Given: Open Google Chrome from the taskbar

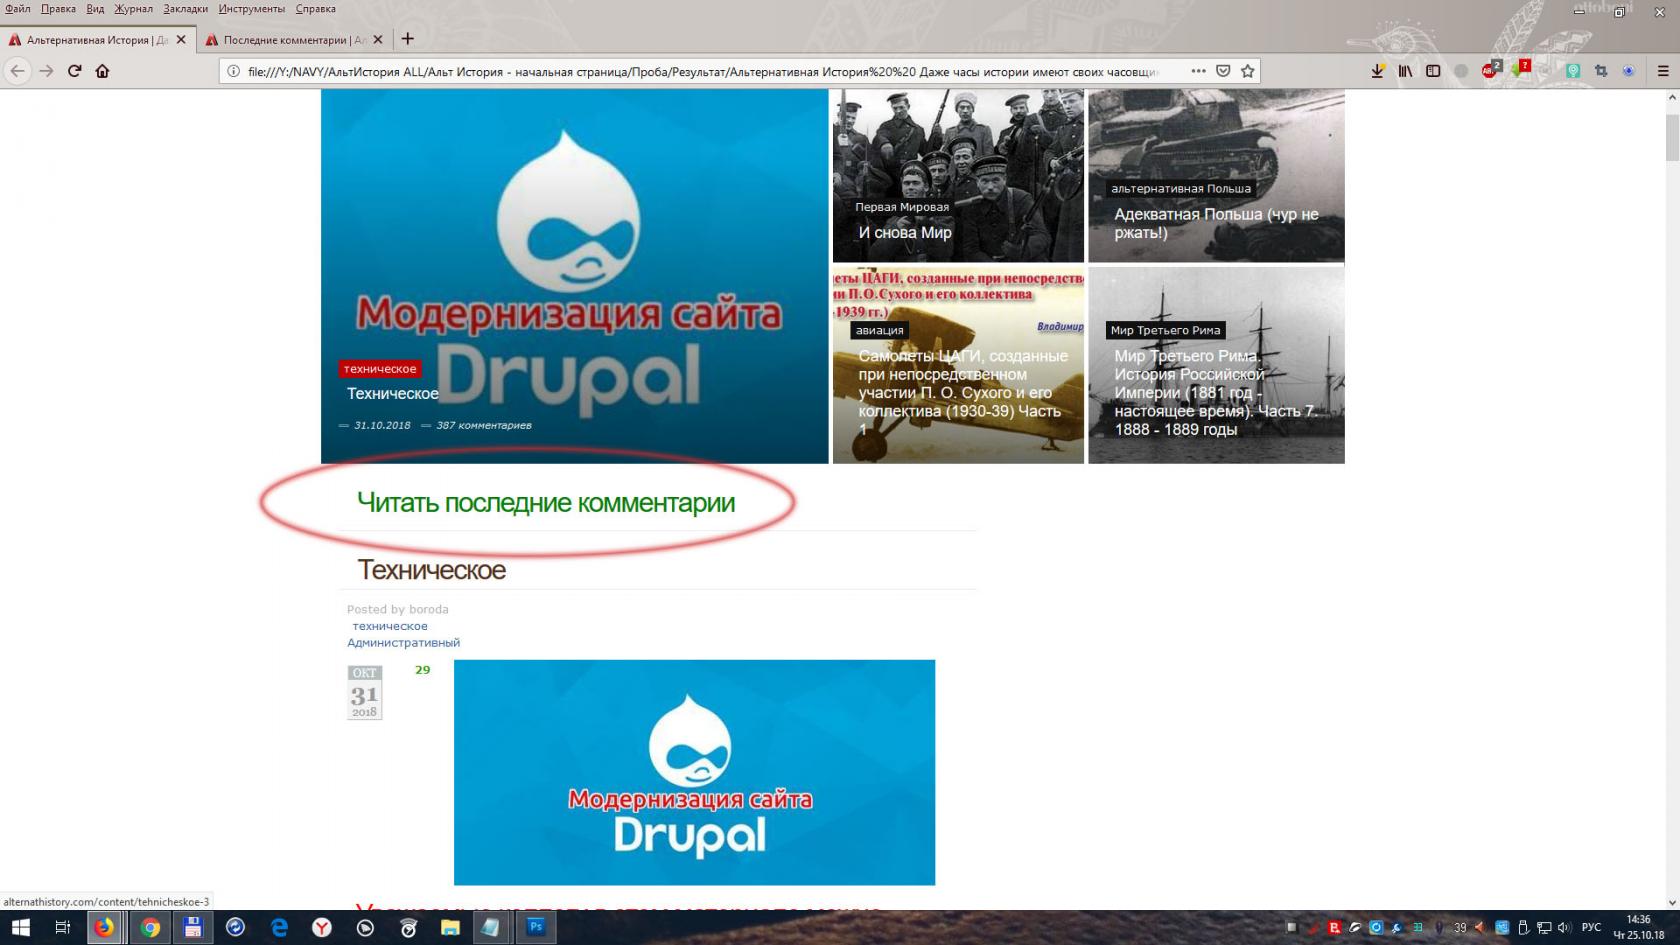Looking at the screenshot, I should (x=150, y=927).
